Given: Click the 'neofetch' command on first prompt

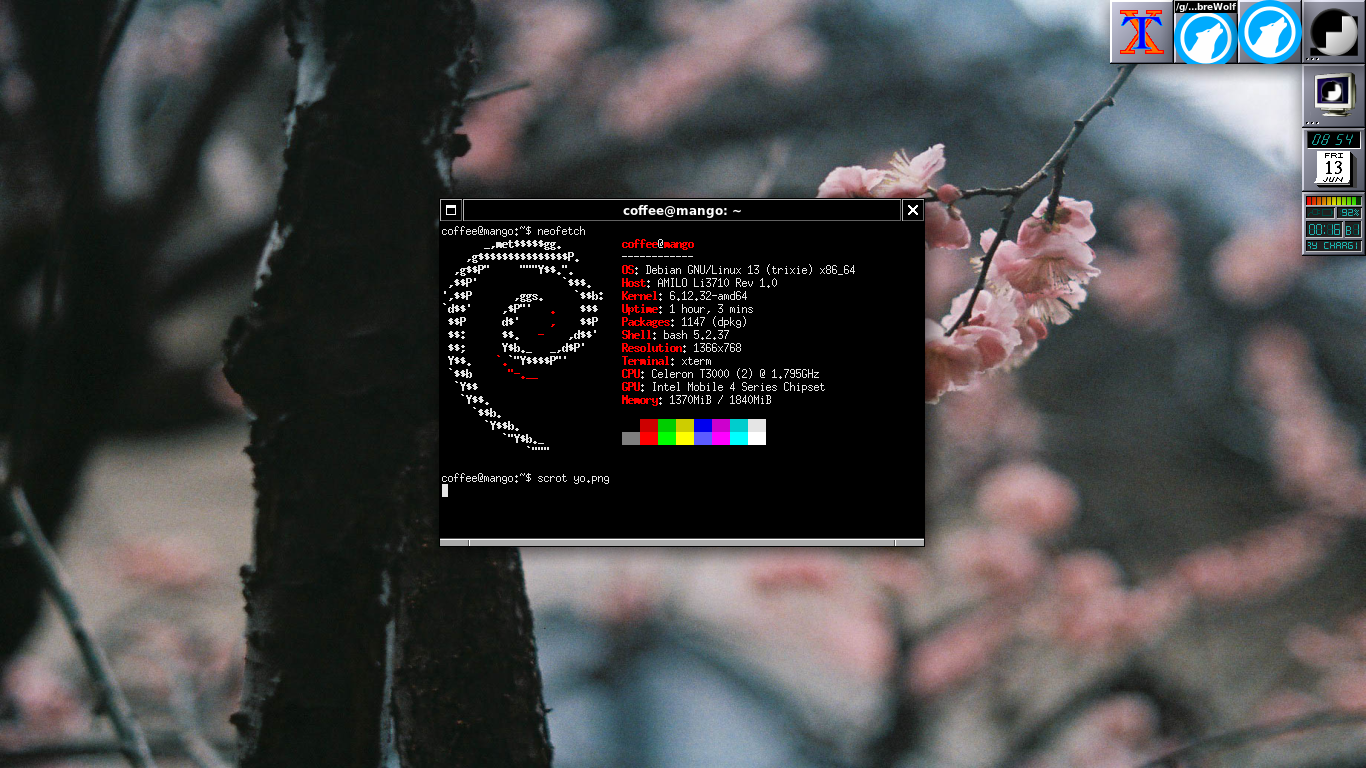Looking at the screenshot, I should tap(561, 231).
